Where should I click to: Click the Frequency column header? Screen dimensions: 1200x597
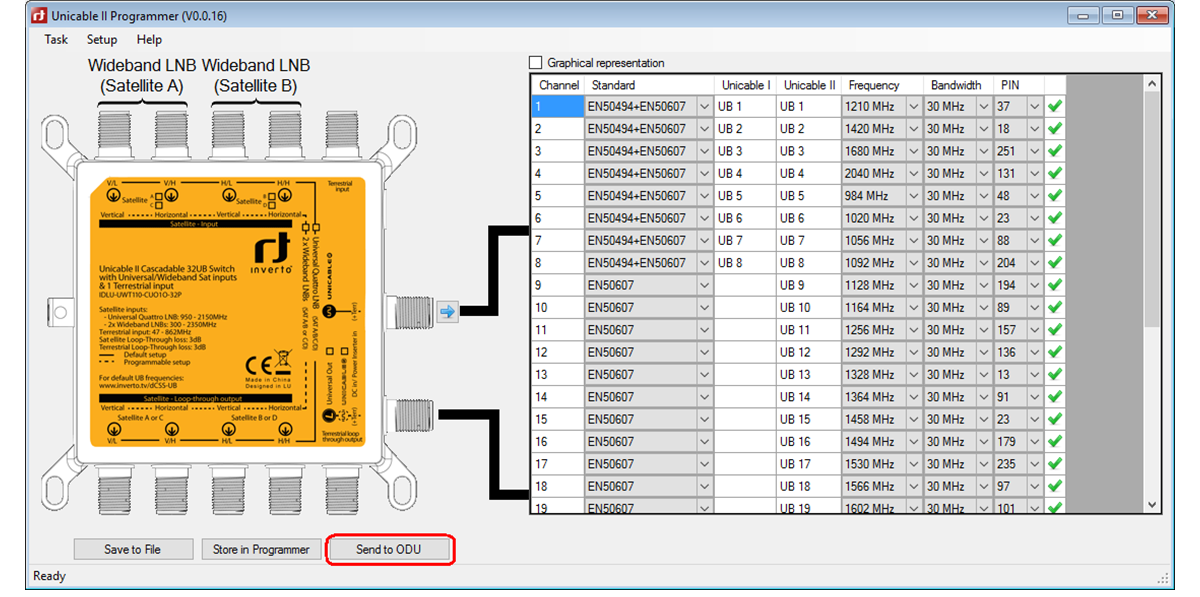tap(882, 85)
